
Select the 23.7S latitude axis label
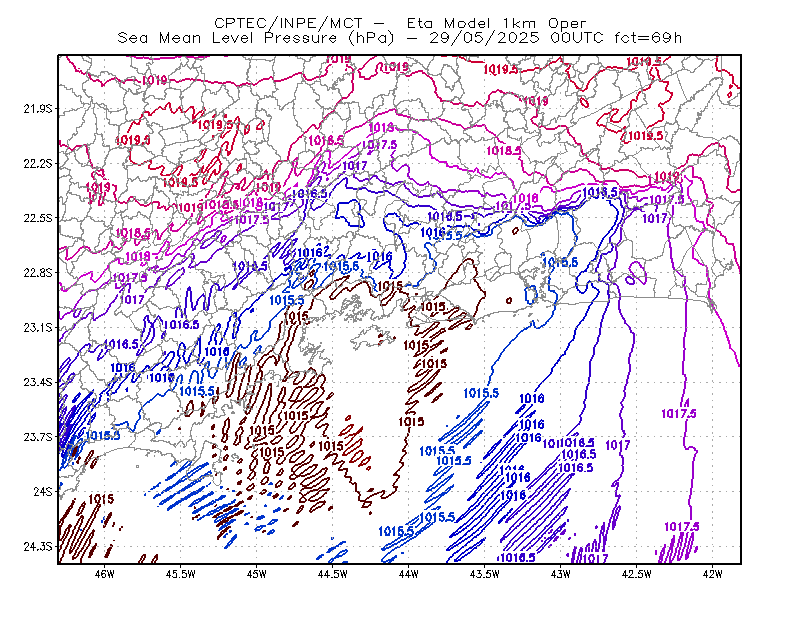tap(38, 437)
